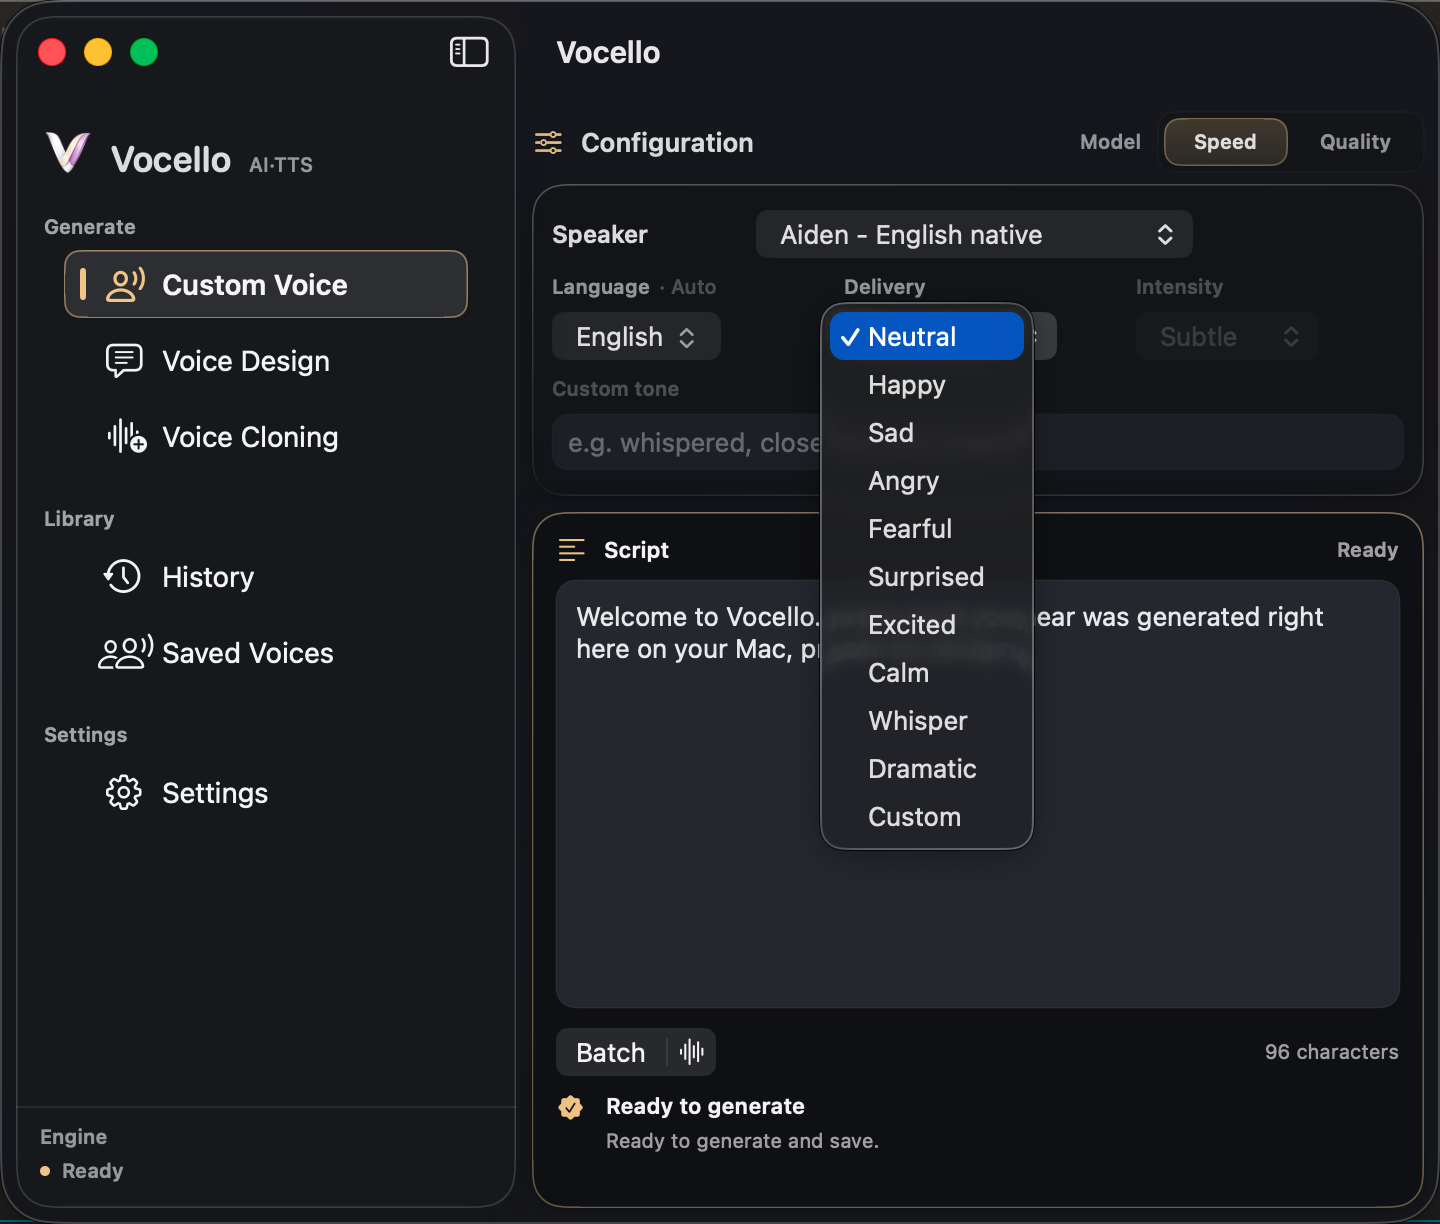Screen dimensions: 1440x1224
Task: Open the English language dropdown
Action: tap(636, 337)
